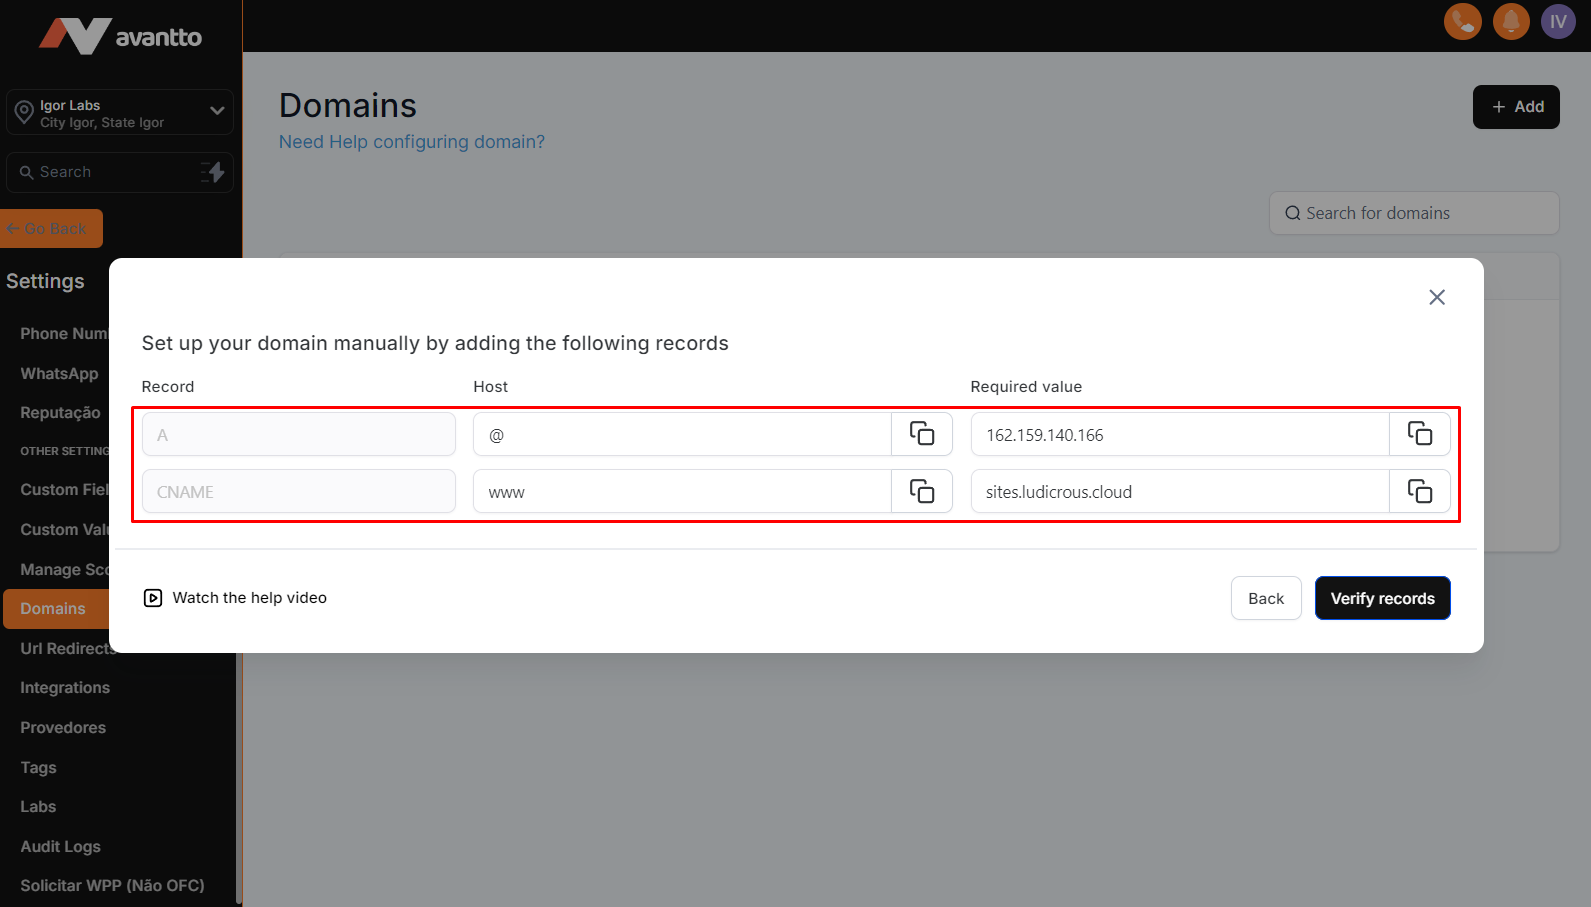Open the notifications bell

[1510, 22]
